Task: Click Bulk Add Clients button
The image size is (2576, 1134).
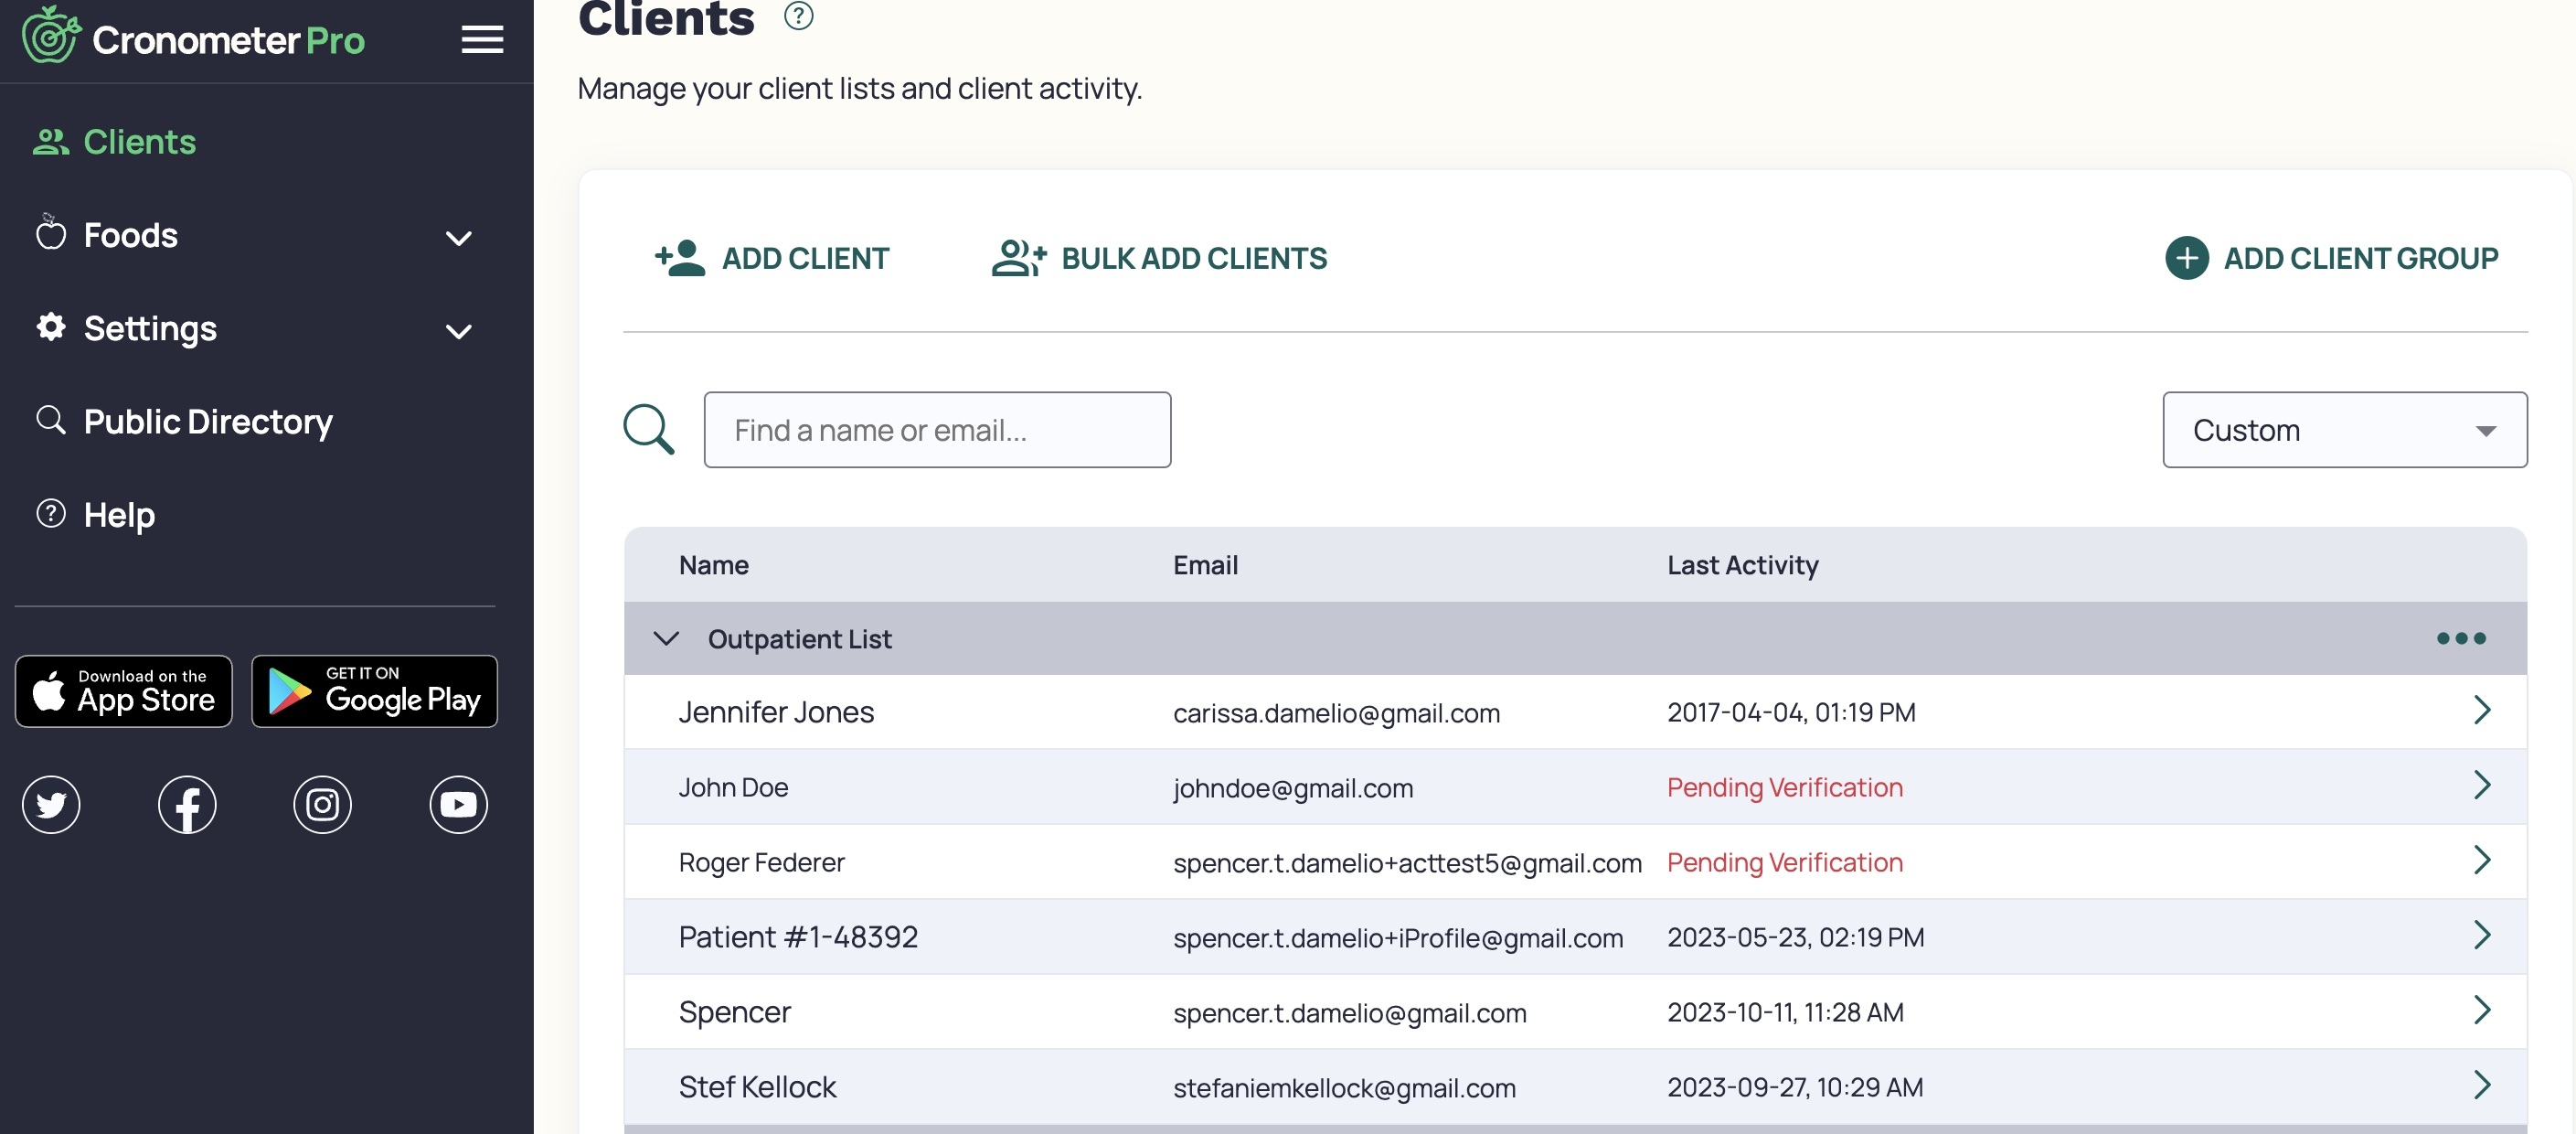Action: click(1159, 258)
